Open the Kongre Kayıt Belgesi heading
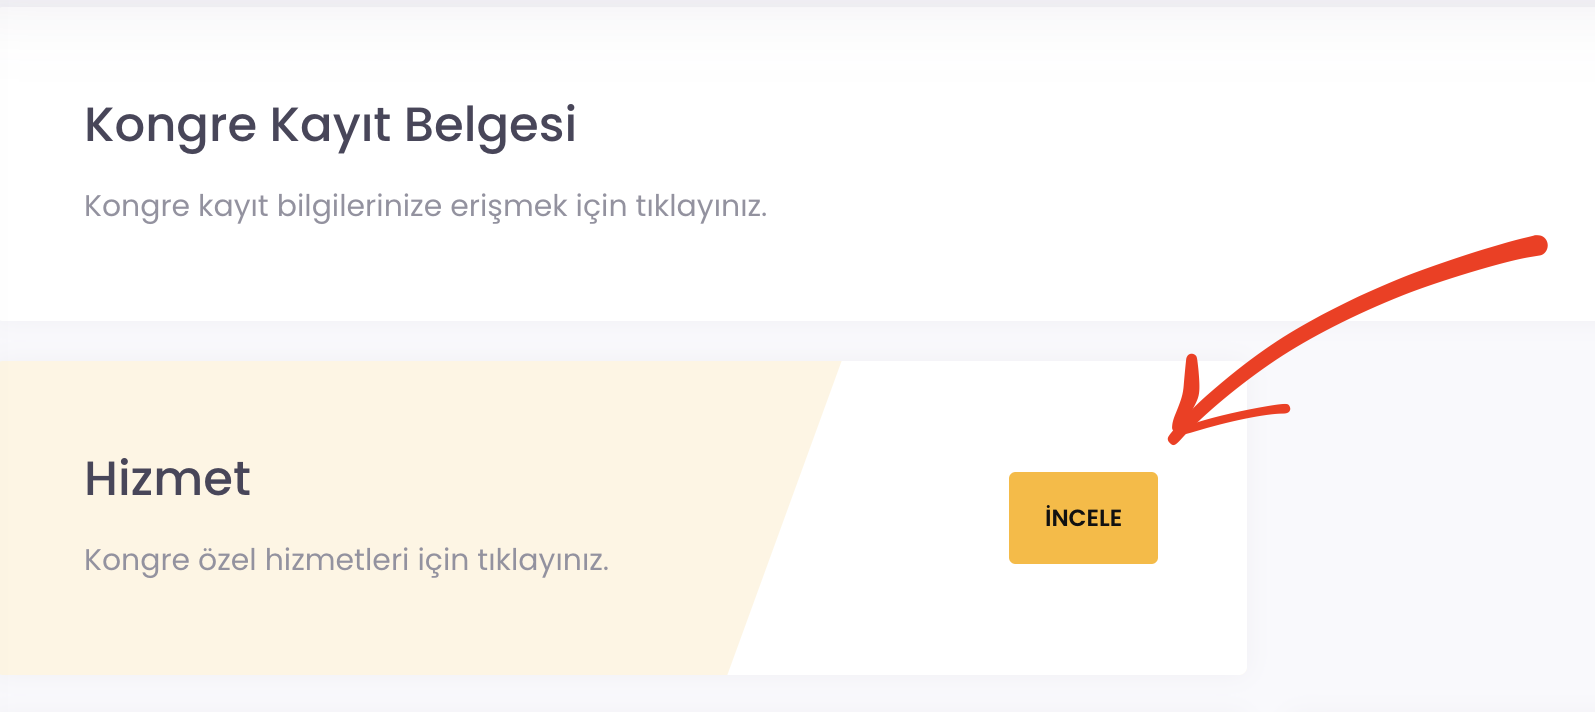The height and width of the screenshot is (712, 1595). (330, 126)
